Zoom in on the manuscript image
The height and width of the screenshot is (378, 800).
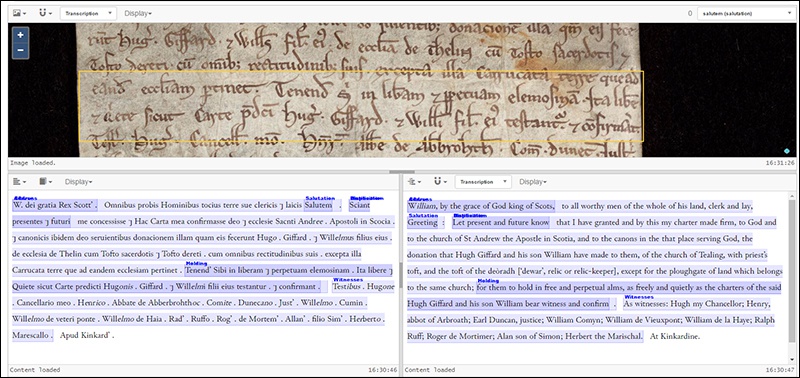pos(20,35)
